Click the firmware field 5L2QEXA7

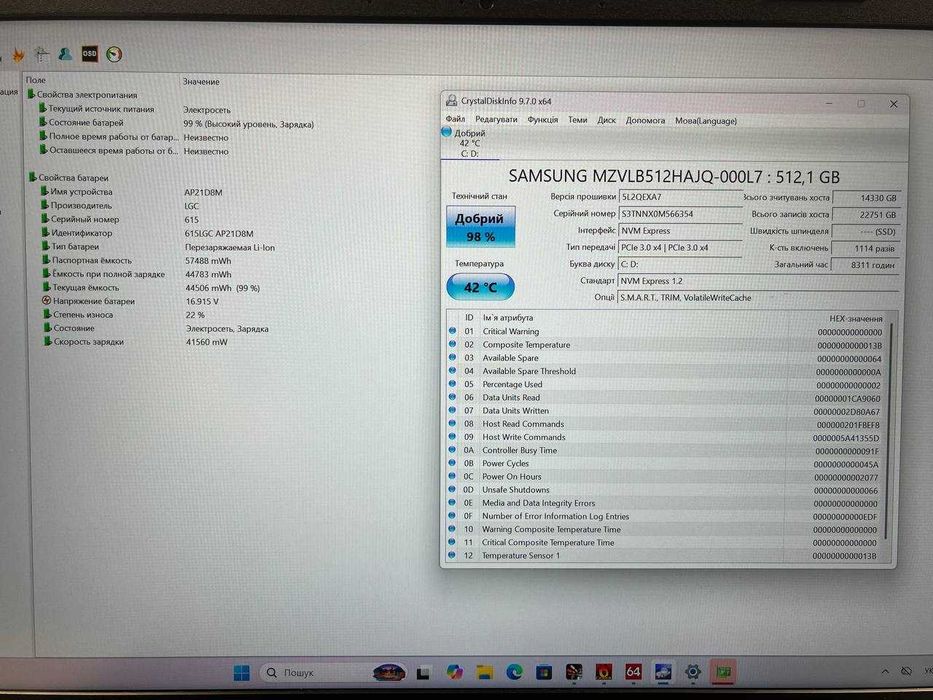[680, 197]
